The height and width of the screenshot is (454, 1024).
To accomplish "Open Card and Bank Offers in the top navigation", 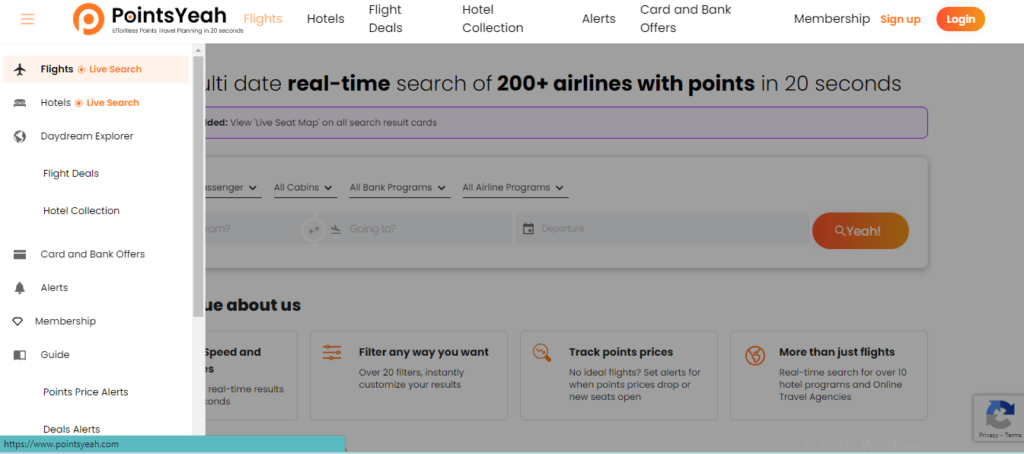I will tap(686, 19).
